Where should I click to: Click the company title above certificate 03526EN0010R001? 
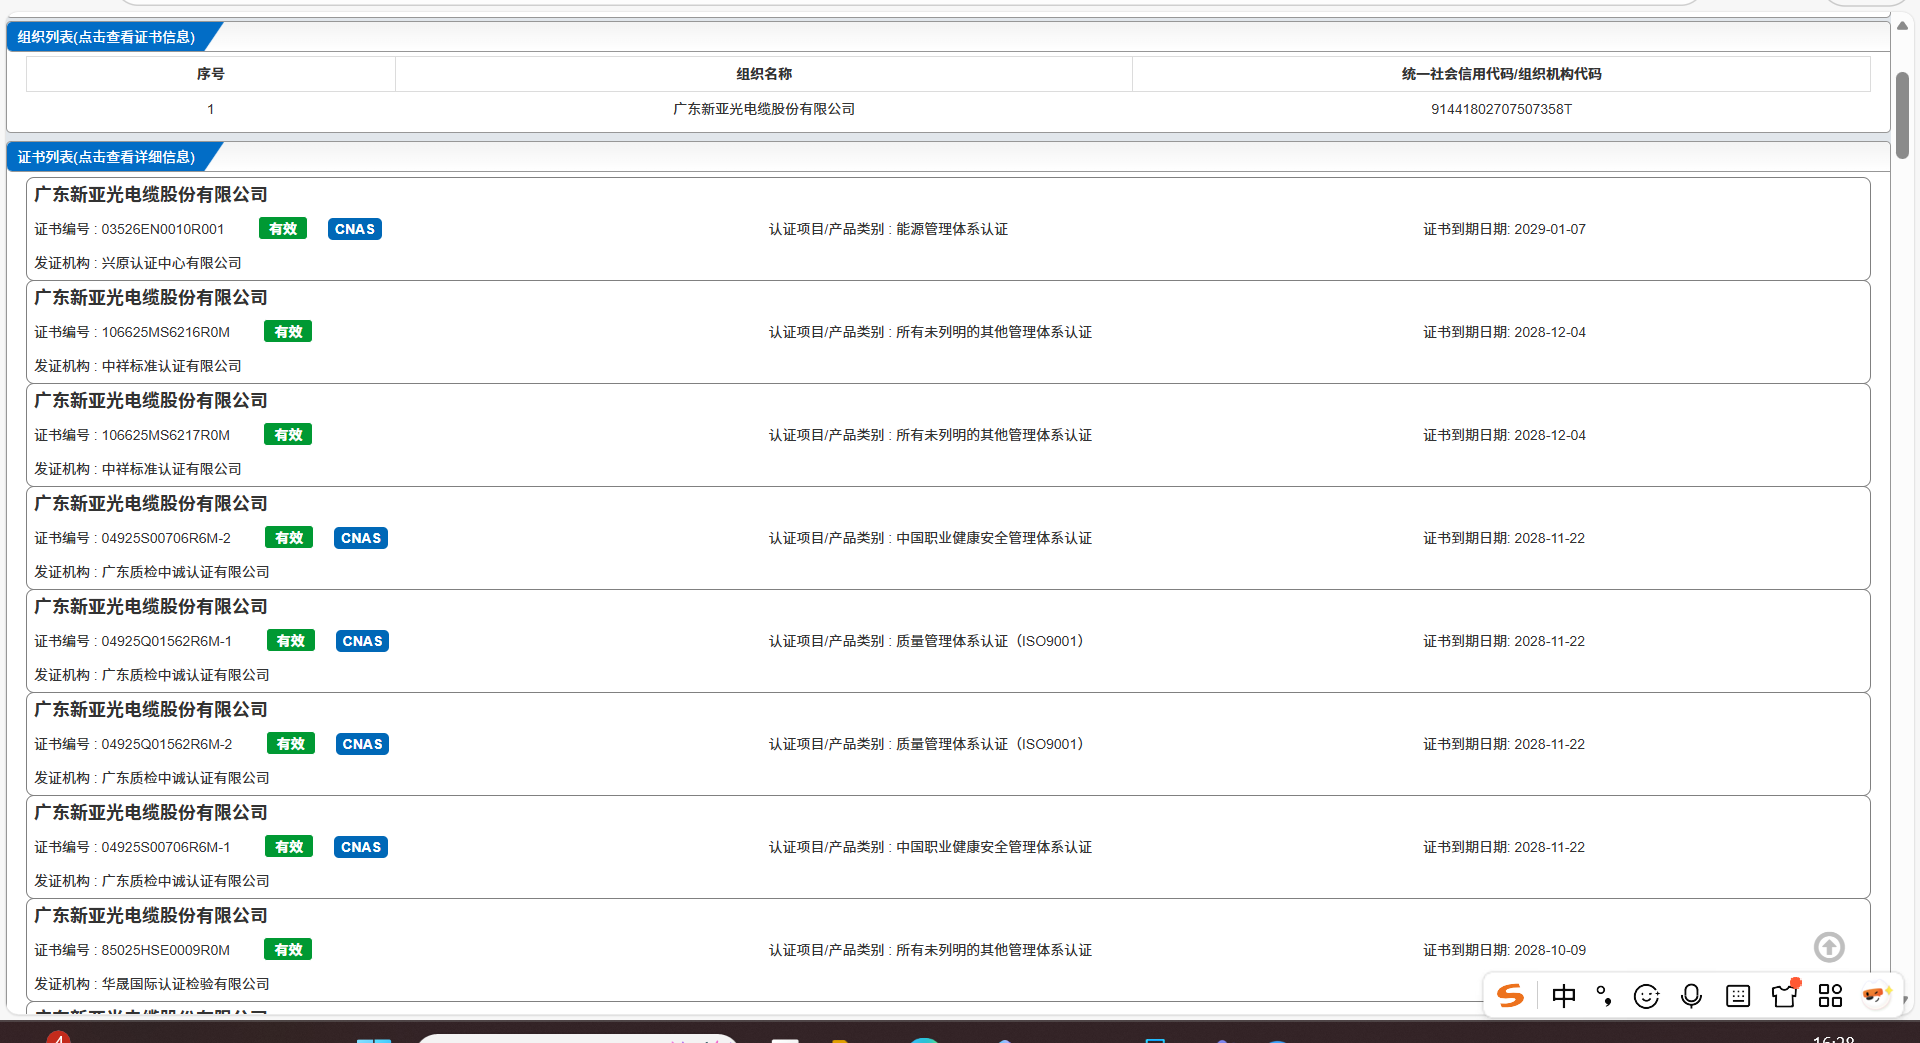[151, 195]
